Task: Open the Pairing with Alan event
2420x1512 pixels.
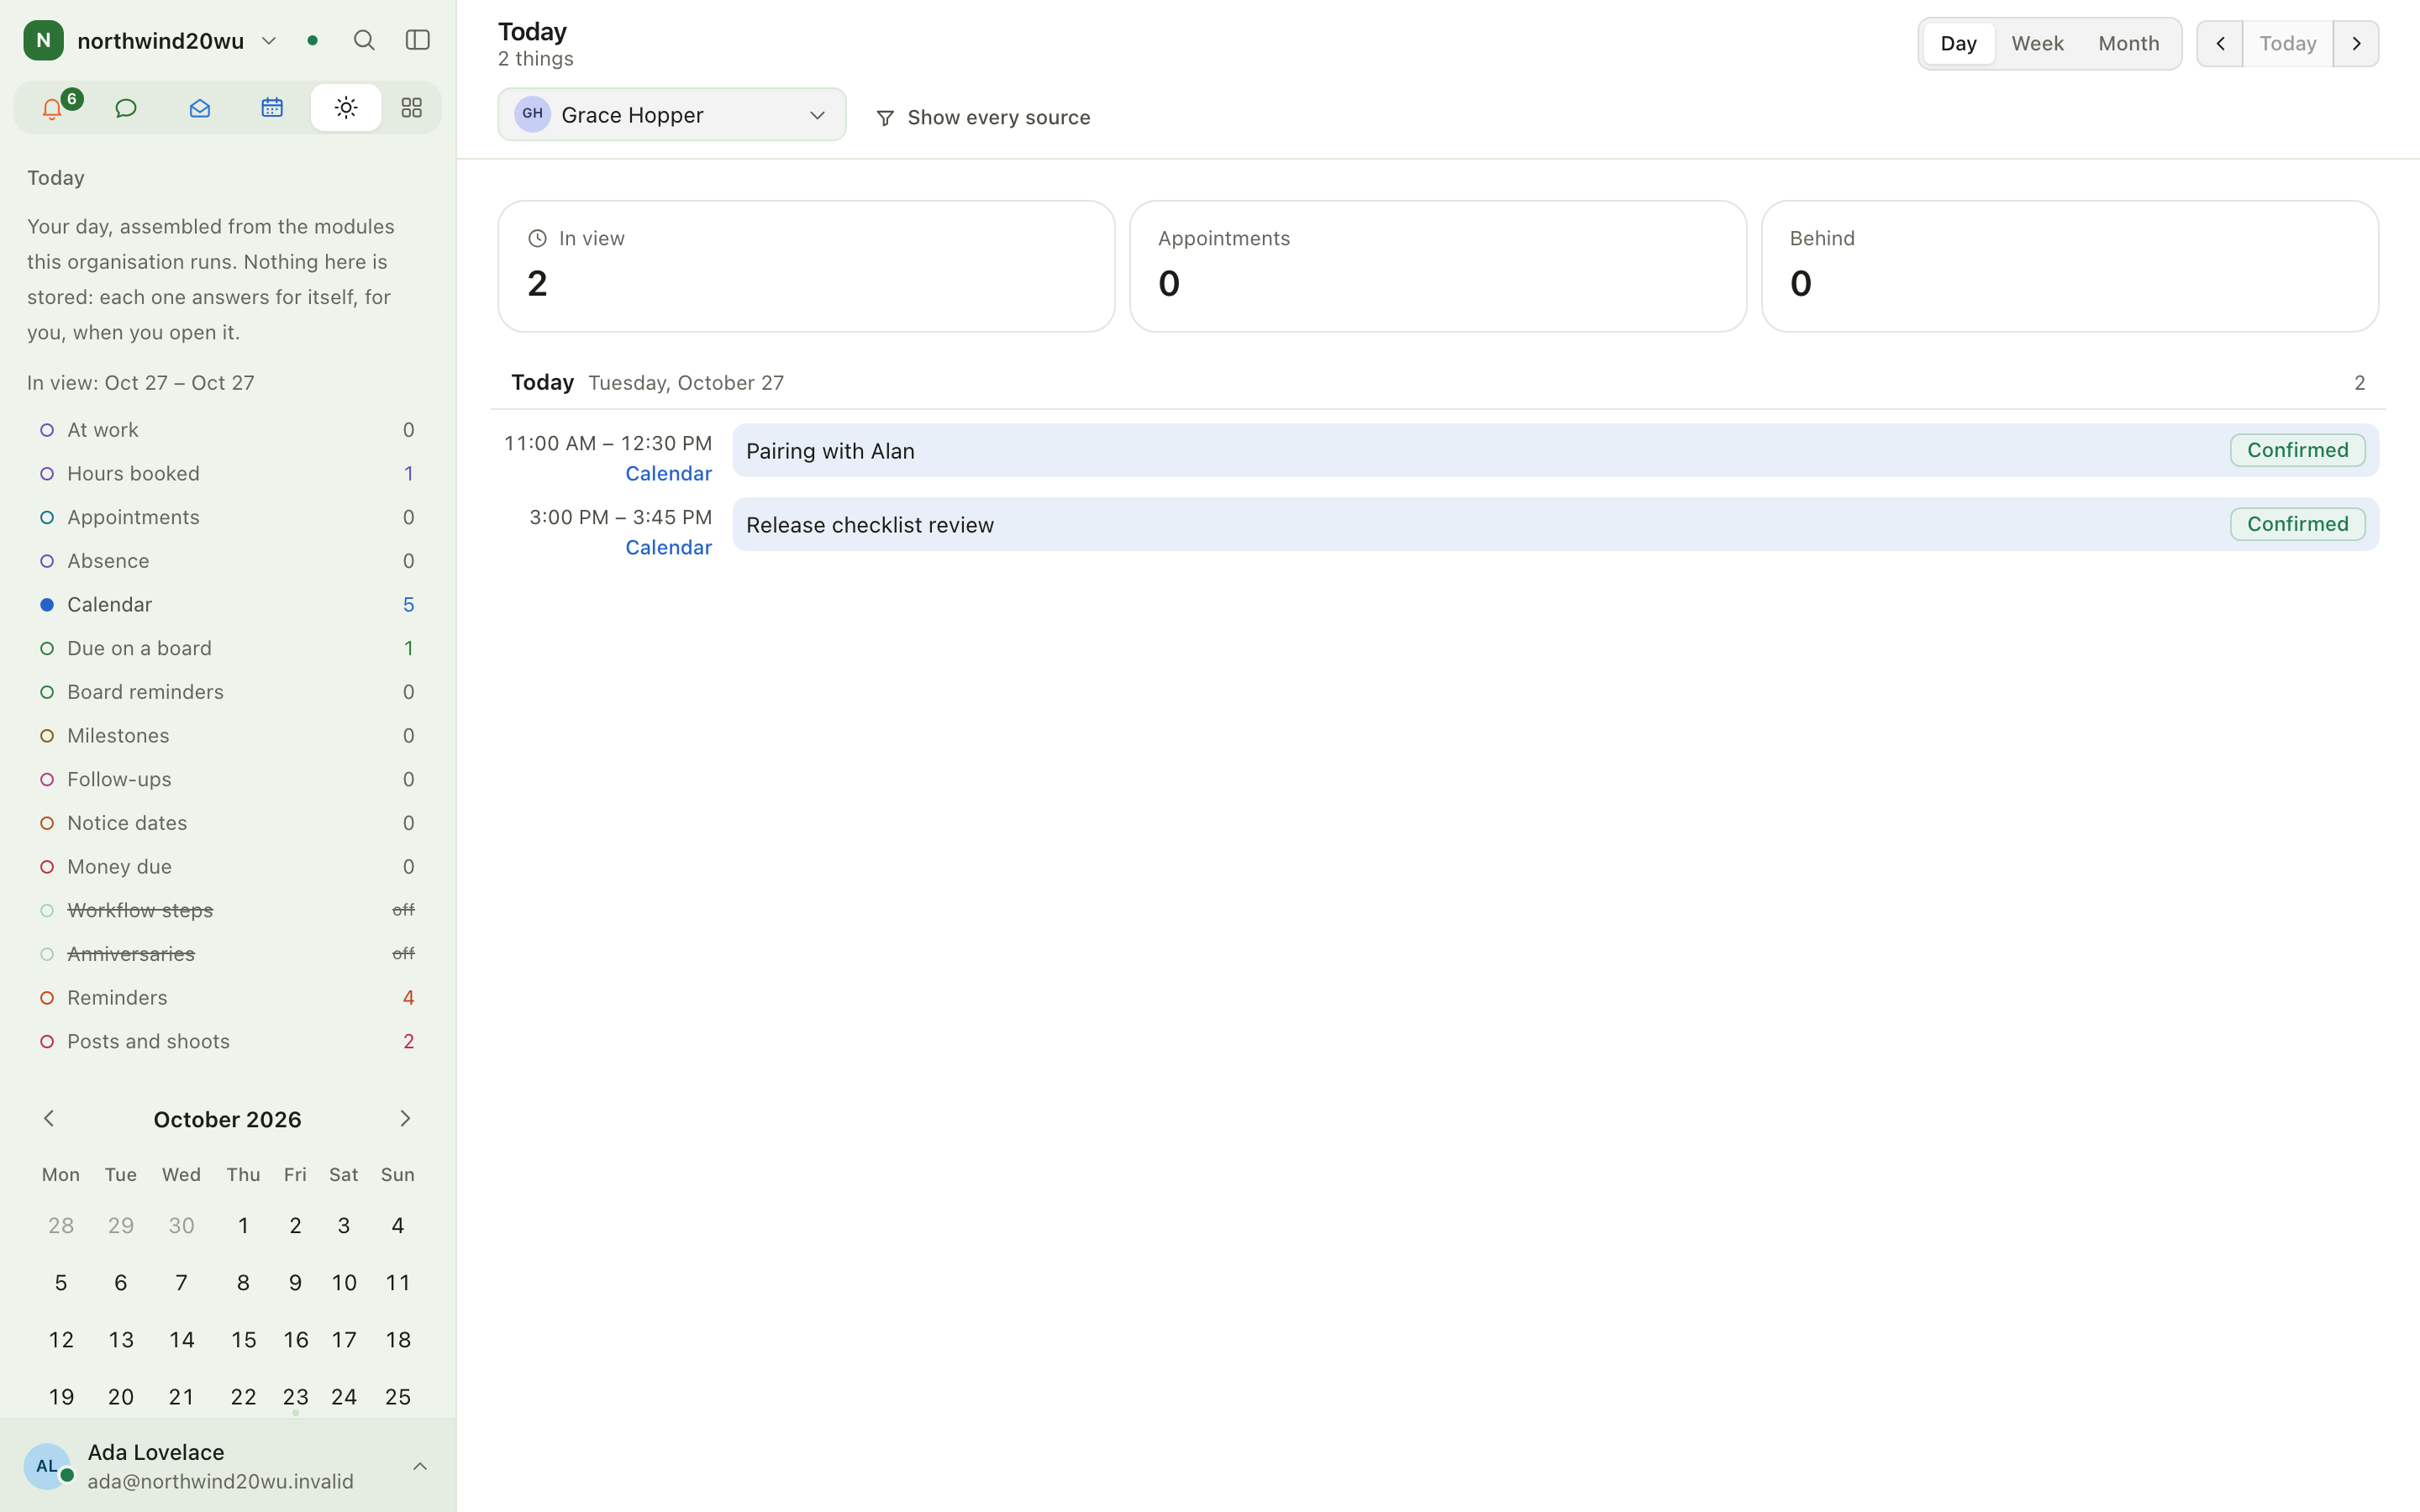Action: (1555, 451)
